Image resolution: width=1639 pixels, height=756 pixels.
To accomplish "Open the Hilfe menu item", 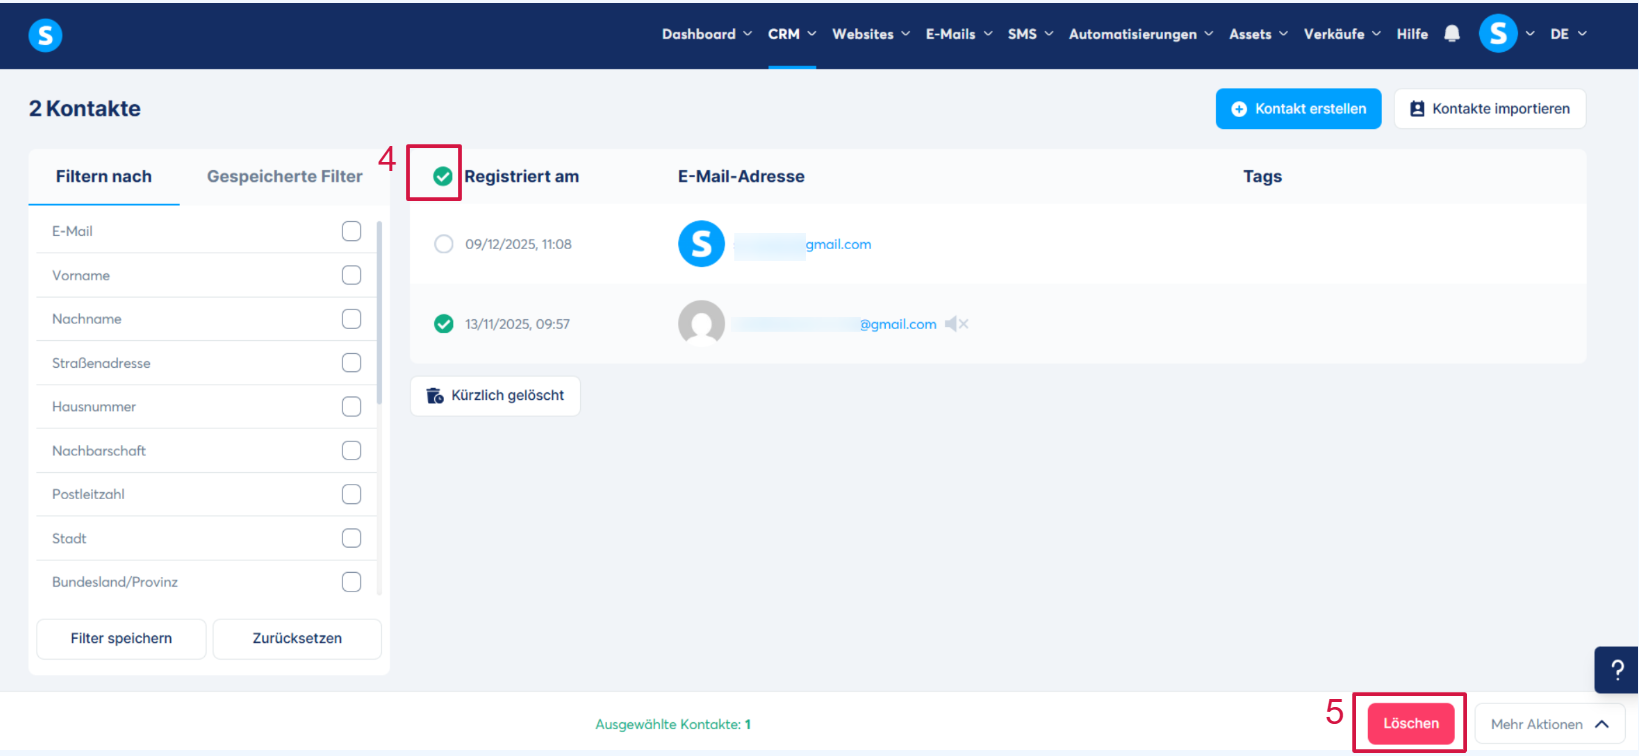I will 1412,34.
